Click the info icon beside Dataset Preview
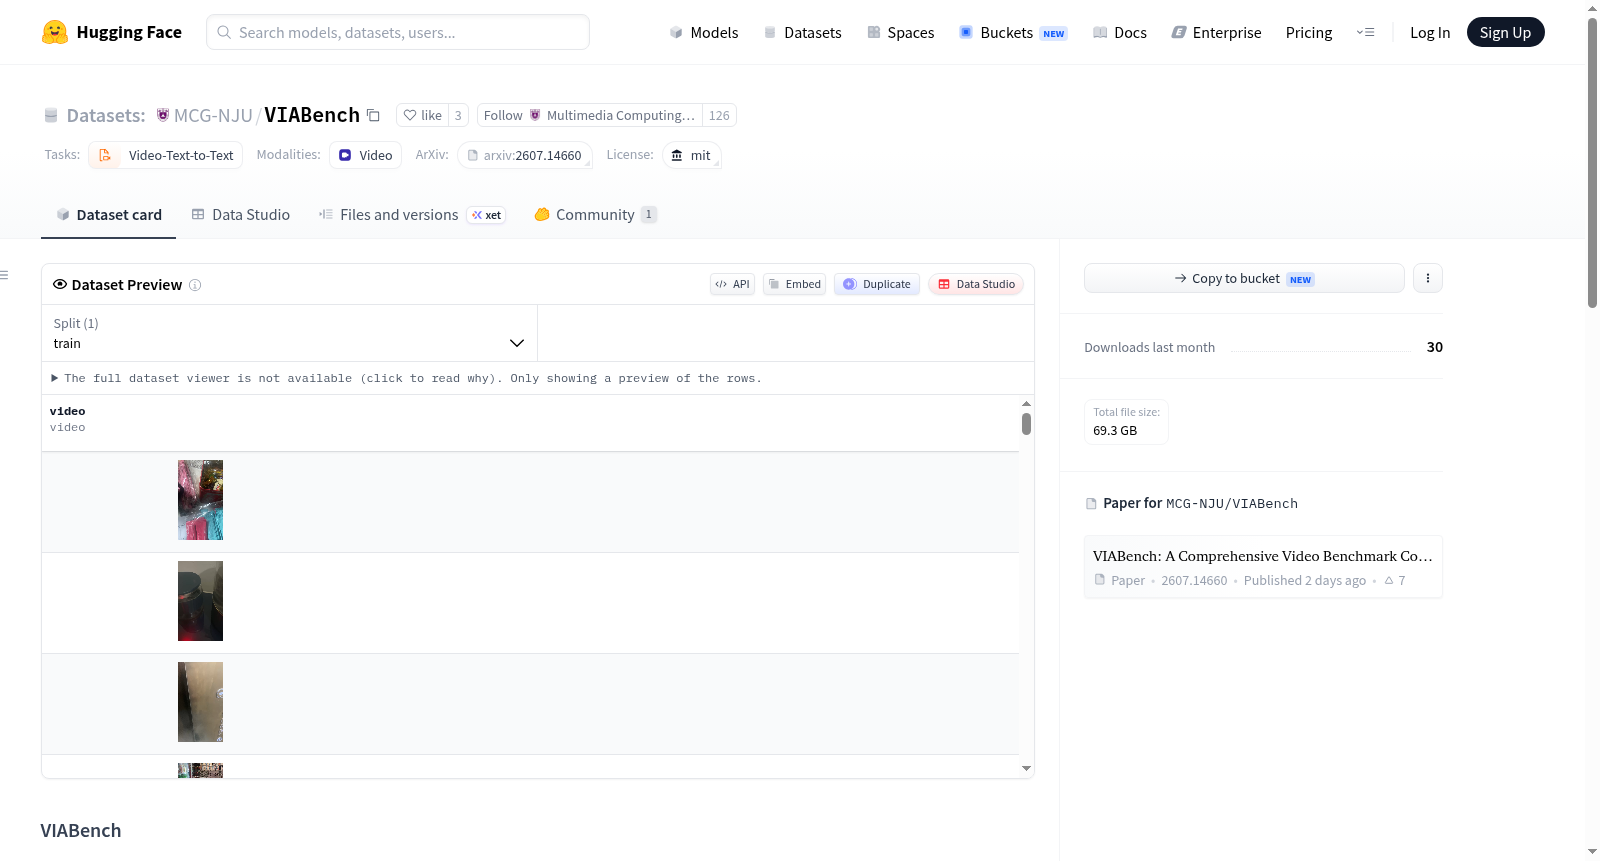Screen dimensions: 1600x861 195,285
